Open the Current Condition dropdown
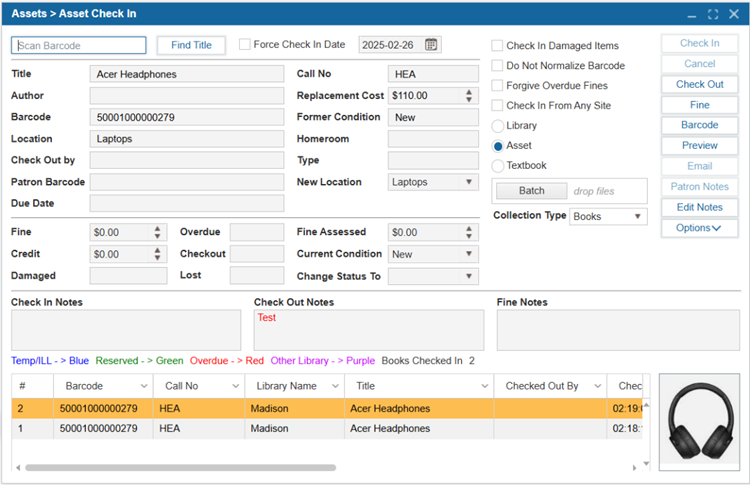The height and width of the screenshot is (485, 750). click(469, 254)
